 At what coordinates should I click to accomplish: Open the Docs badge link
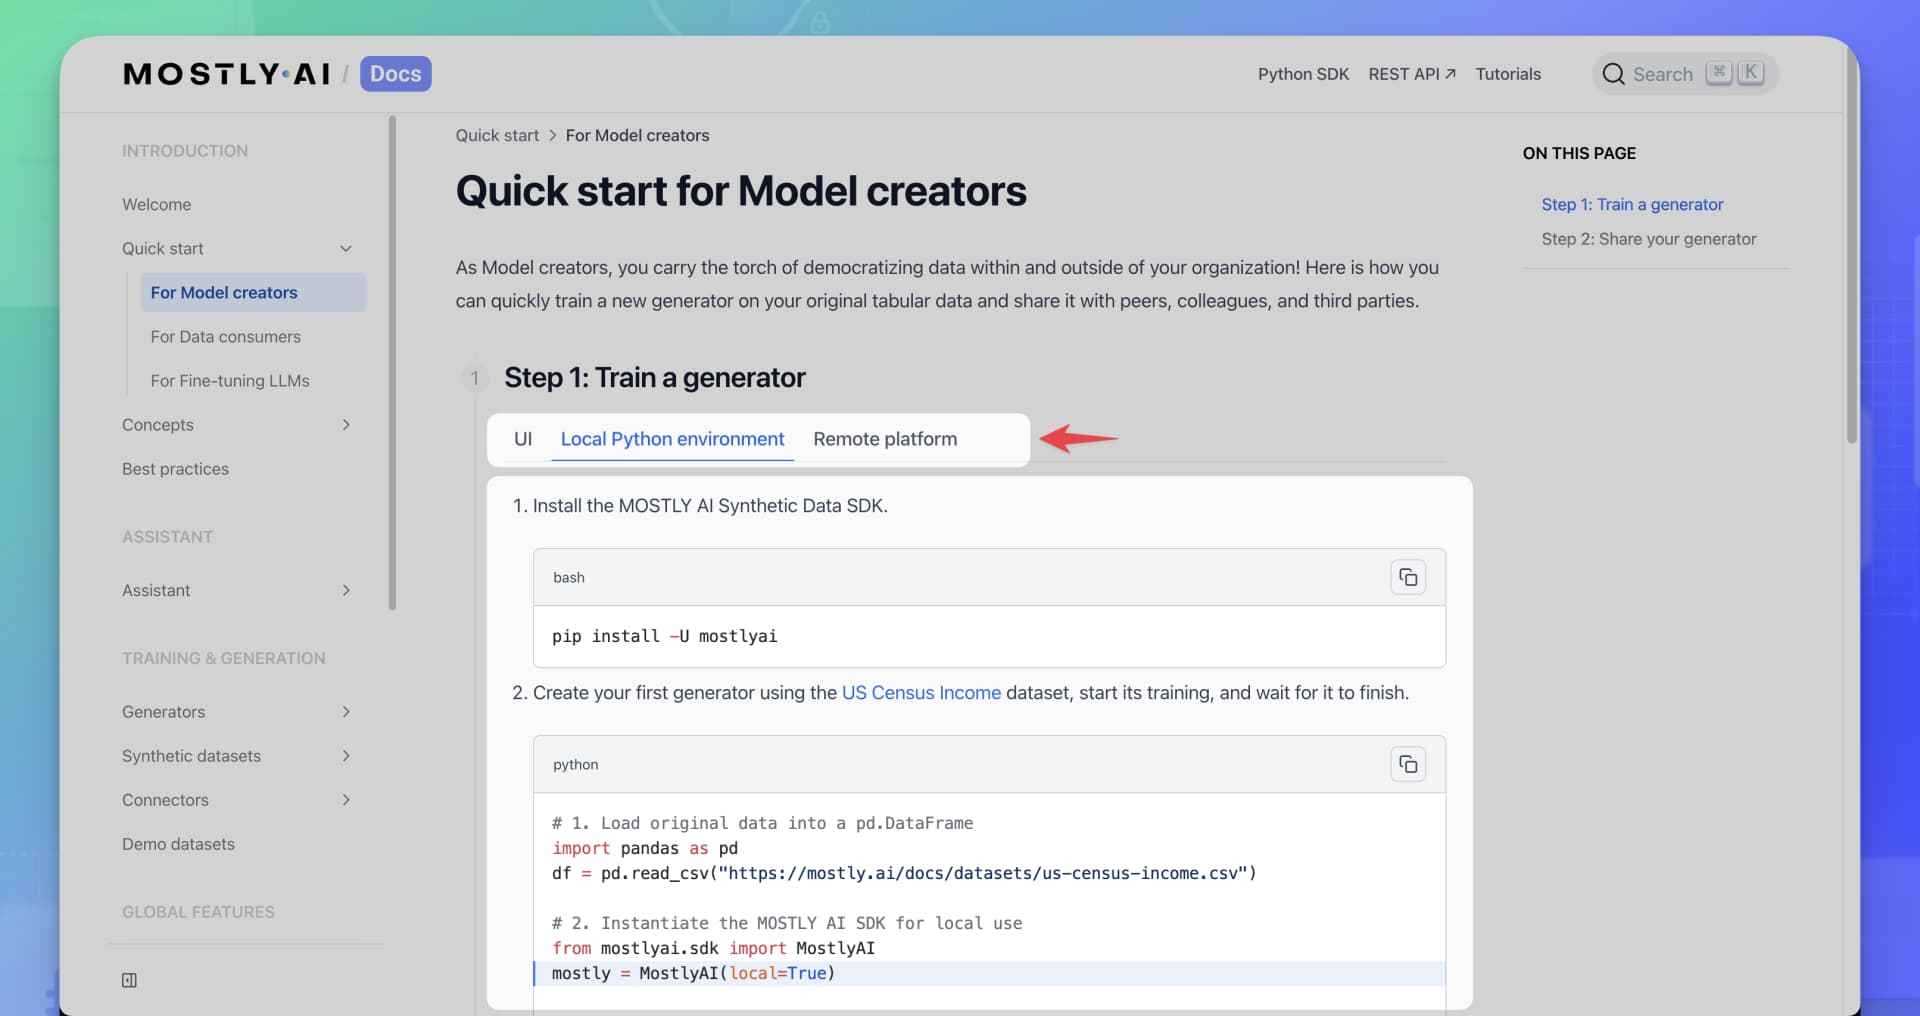395,74
